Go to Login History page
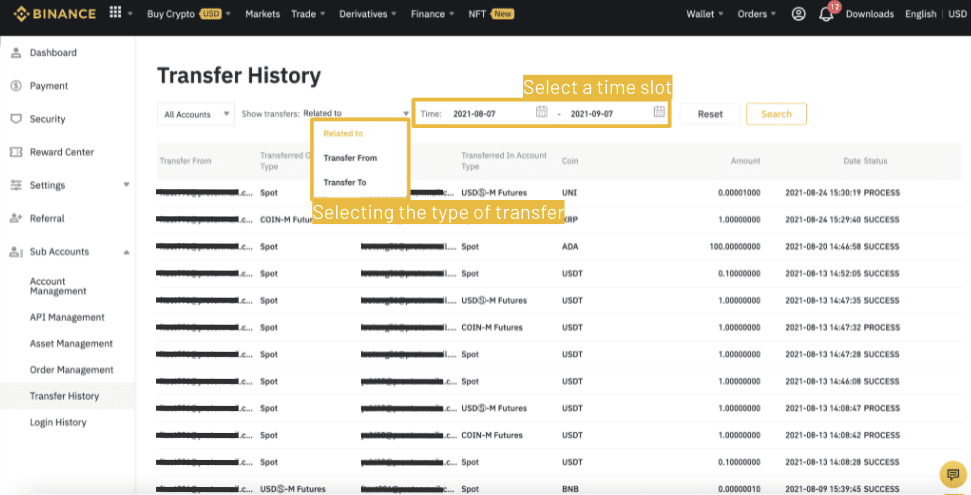This screenshot has height=495, width=971. pos(58,422)
